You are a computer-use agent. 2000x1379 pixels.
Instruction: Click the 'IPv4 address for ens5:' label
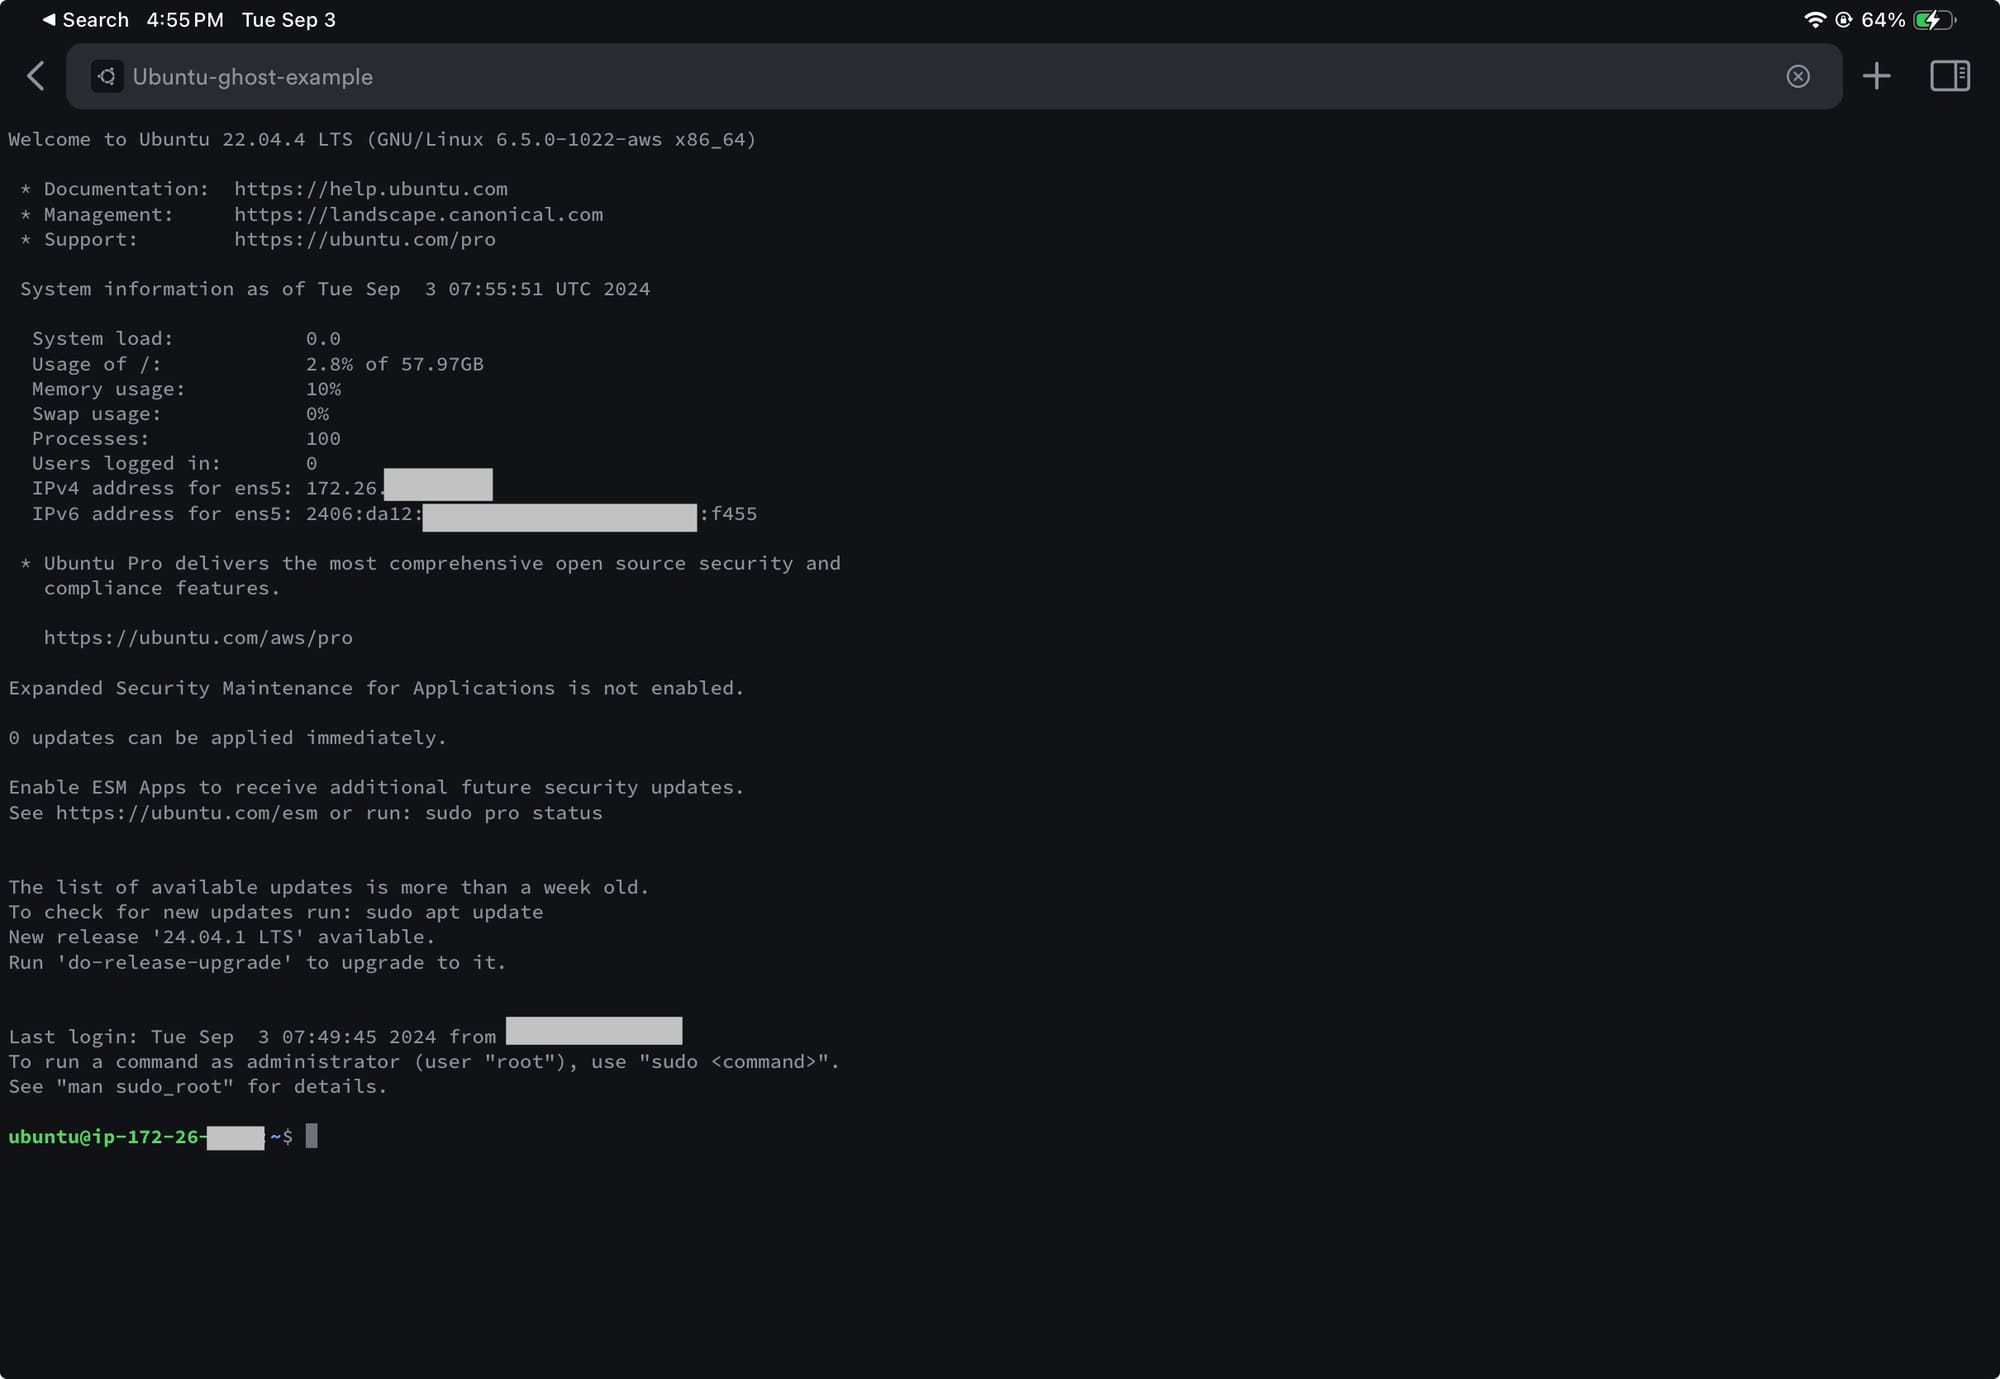(x=162, y=488)
